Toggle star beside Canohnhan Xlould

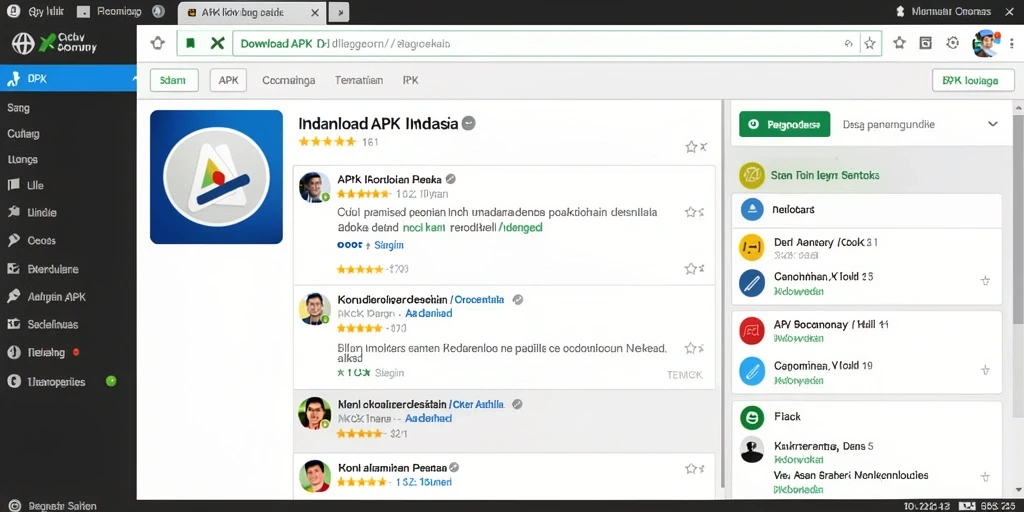click(x=985, y=281)
